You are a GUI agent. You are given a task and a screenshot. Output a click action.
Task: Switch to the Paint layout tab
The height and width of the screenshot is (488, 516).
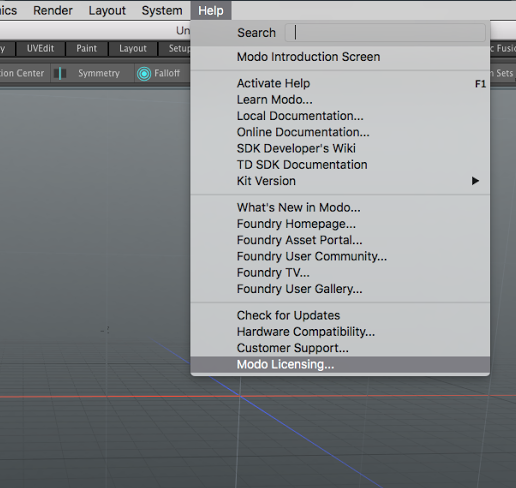86,49
